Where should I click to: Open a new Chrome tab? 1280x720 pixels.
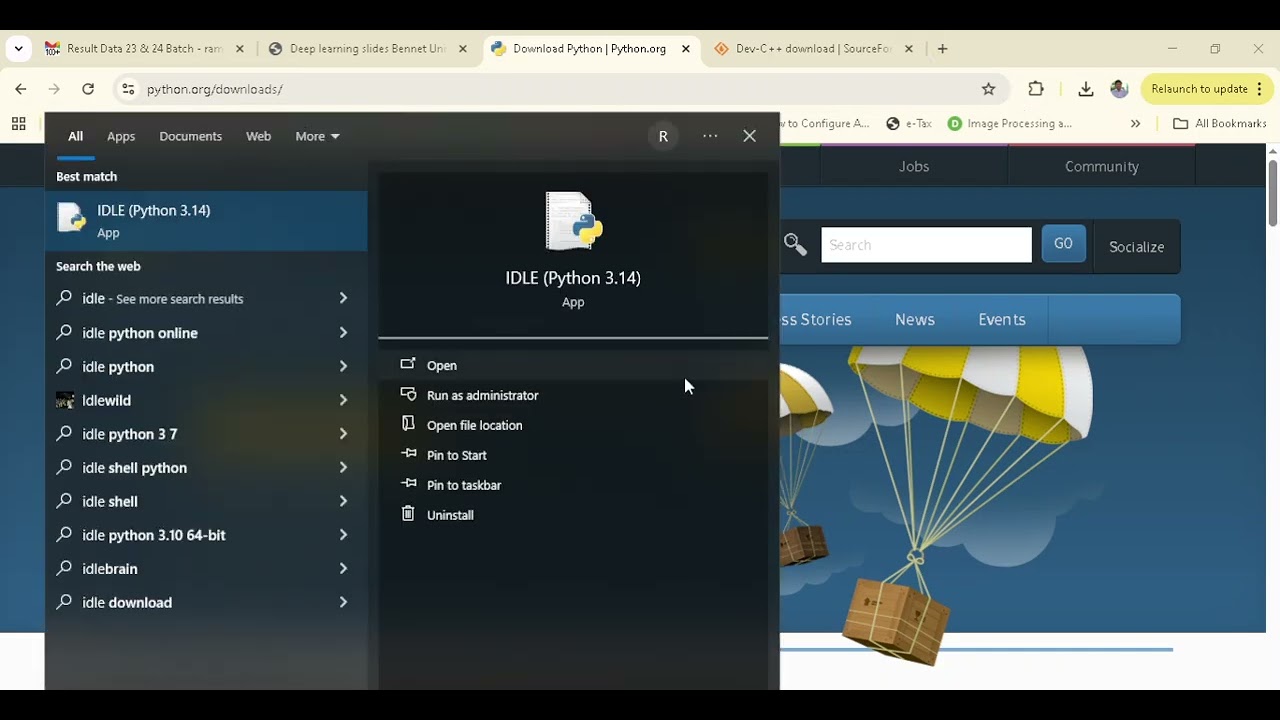942,49
